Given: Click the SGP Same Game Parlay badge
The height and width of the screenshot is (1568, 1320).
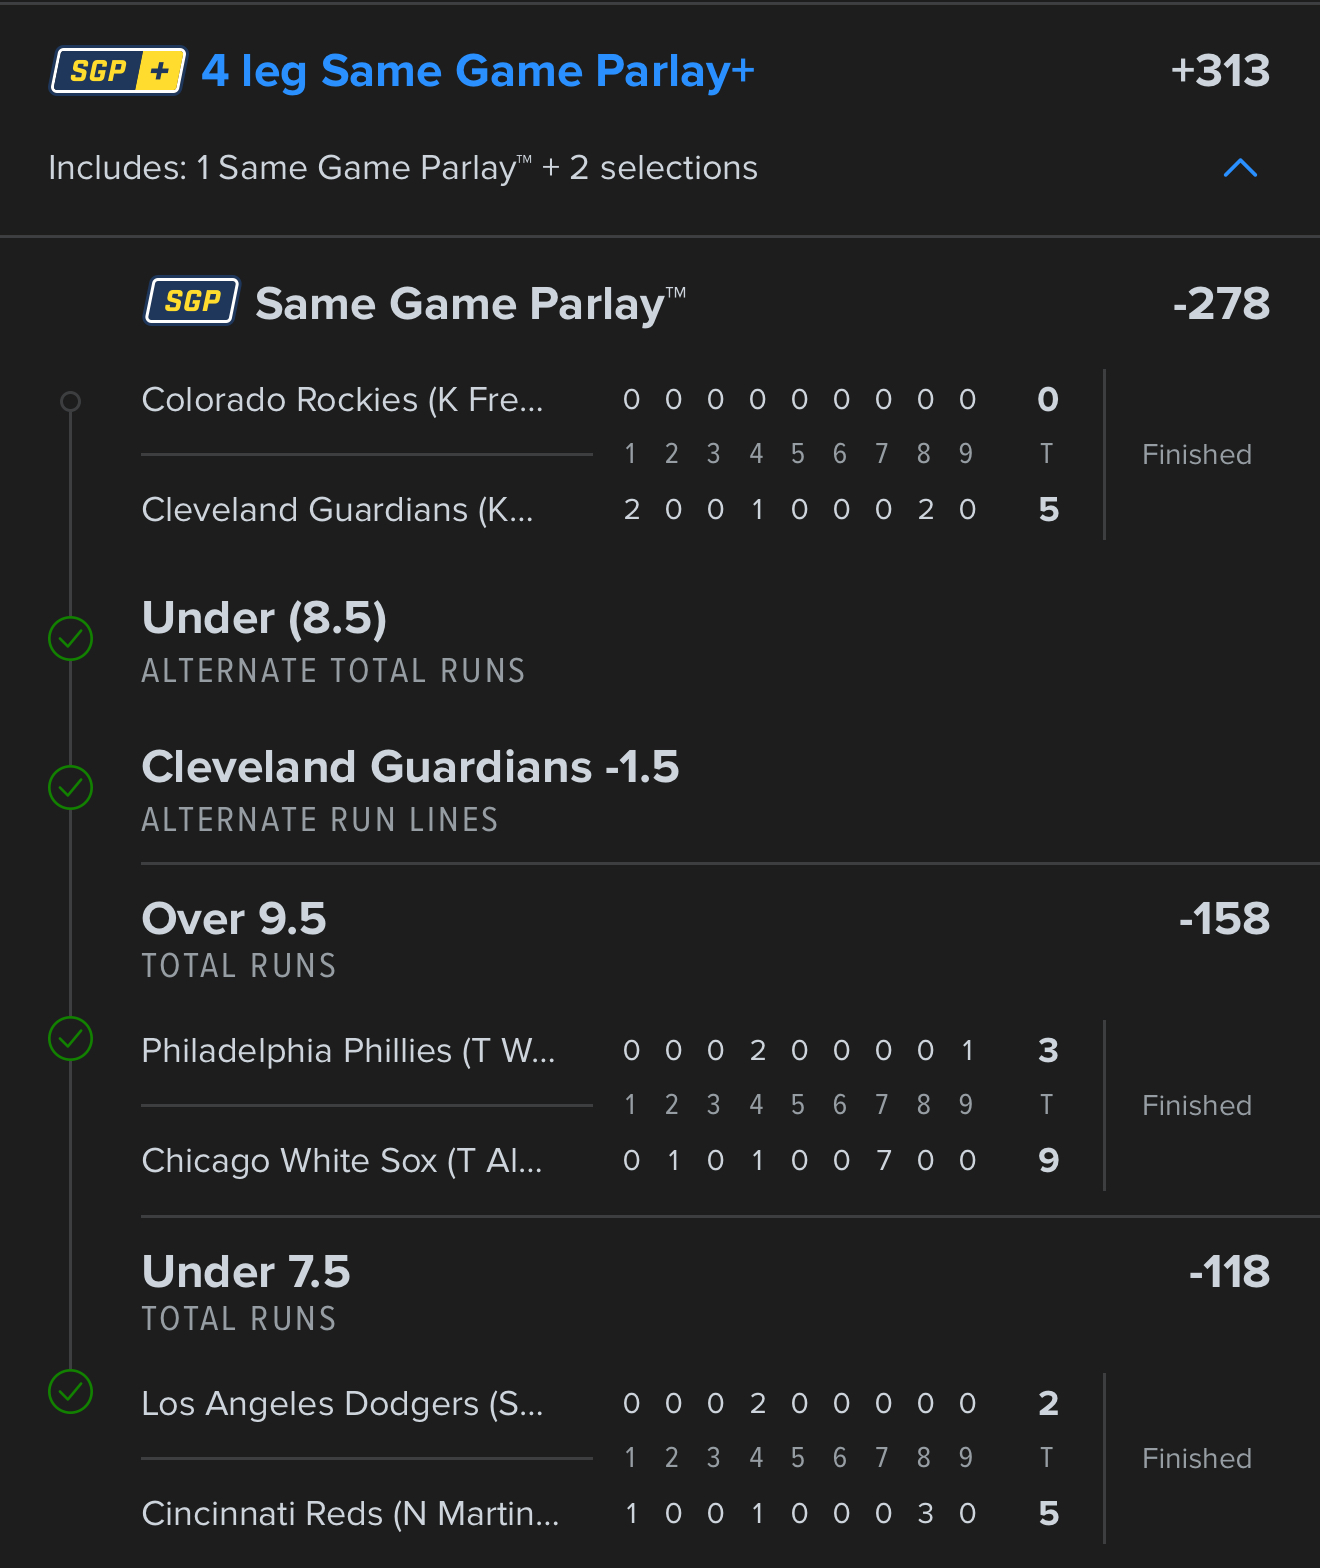Looking at the screenshot, I should pos(192,301).
